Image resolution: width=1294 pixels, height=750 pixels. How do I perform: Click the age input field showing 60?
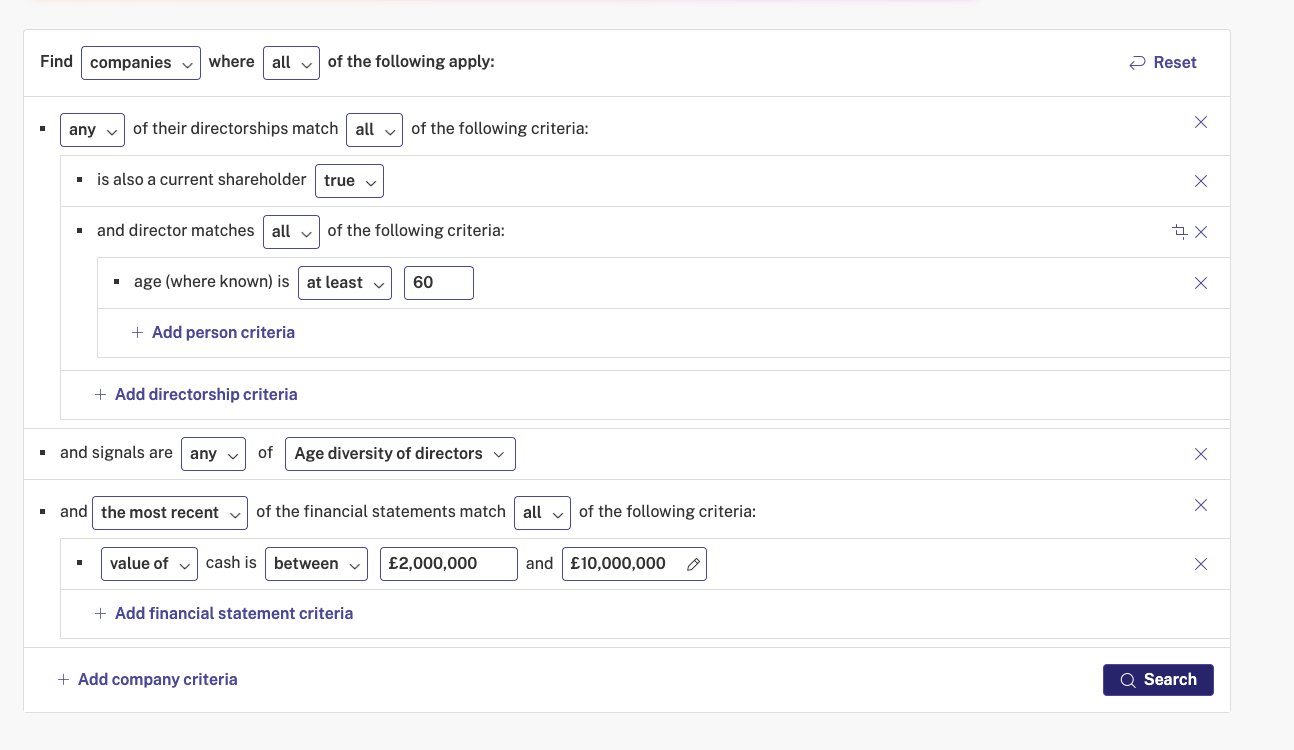click(438, 283)
